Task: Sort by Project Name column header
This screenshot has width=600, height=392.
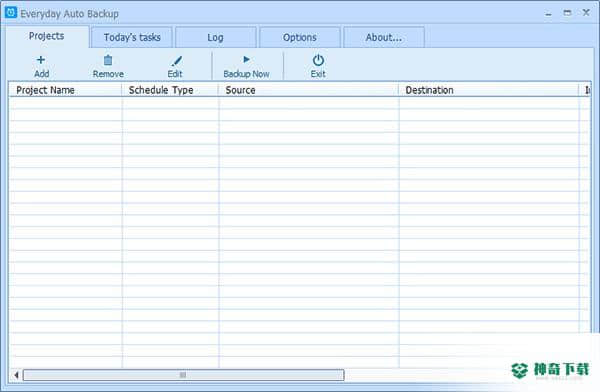Action: 65,90
